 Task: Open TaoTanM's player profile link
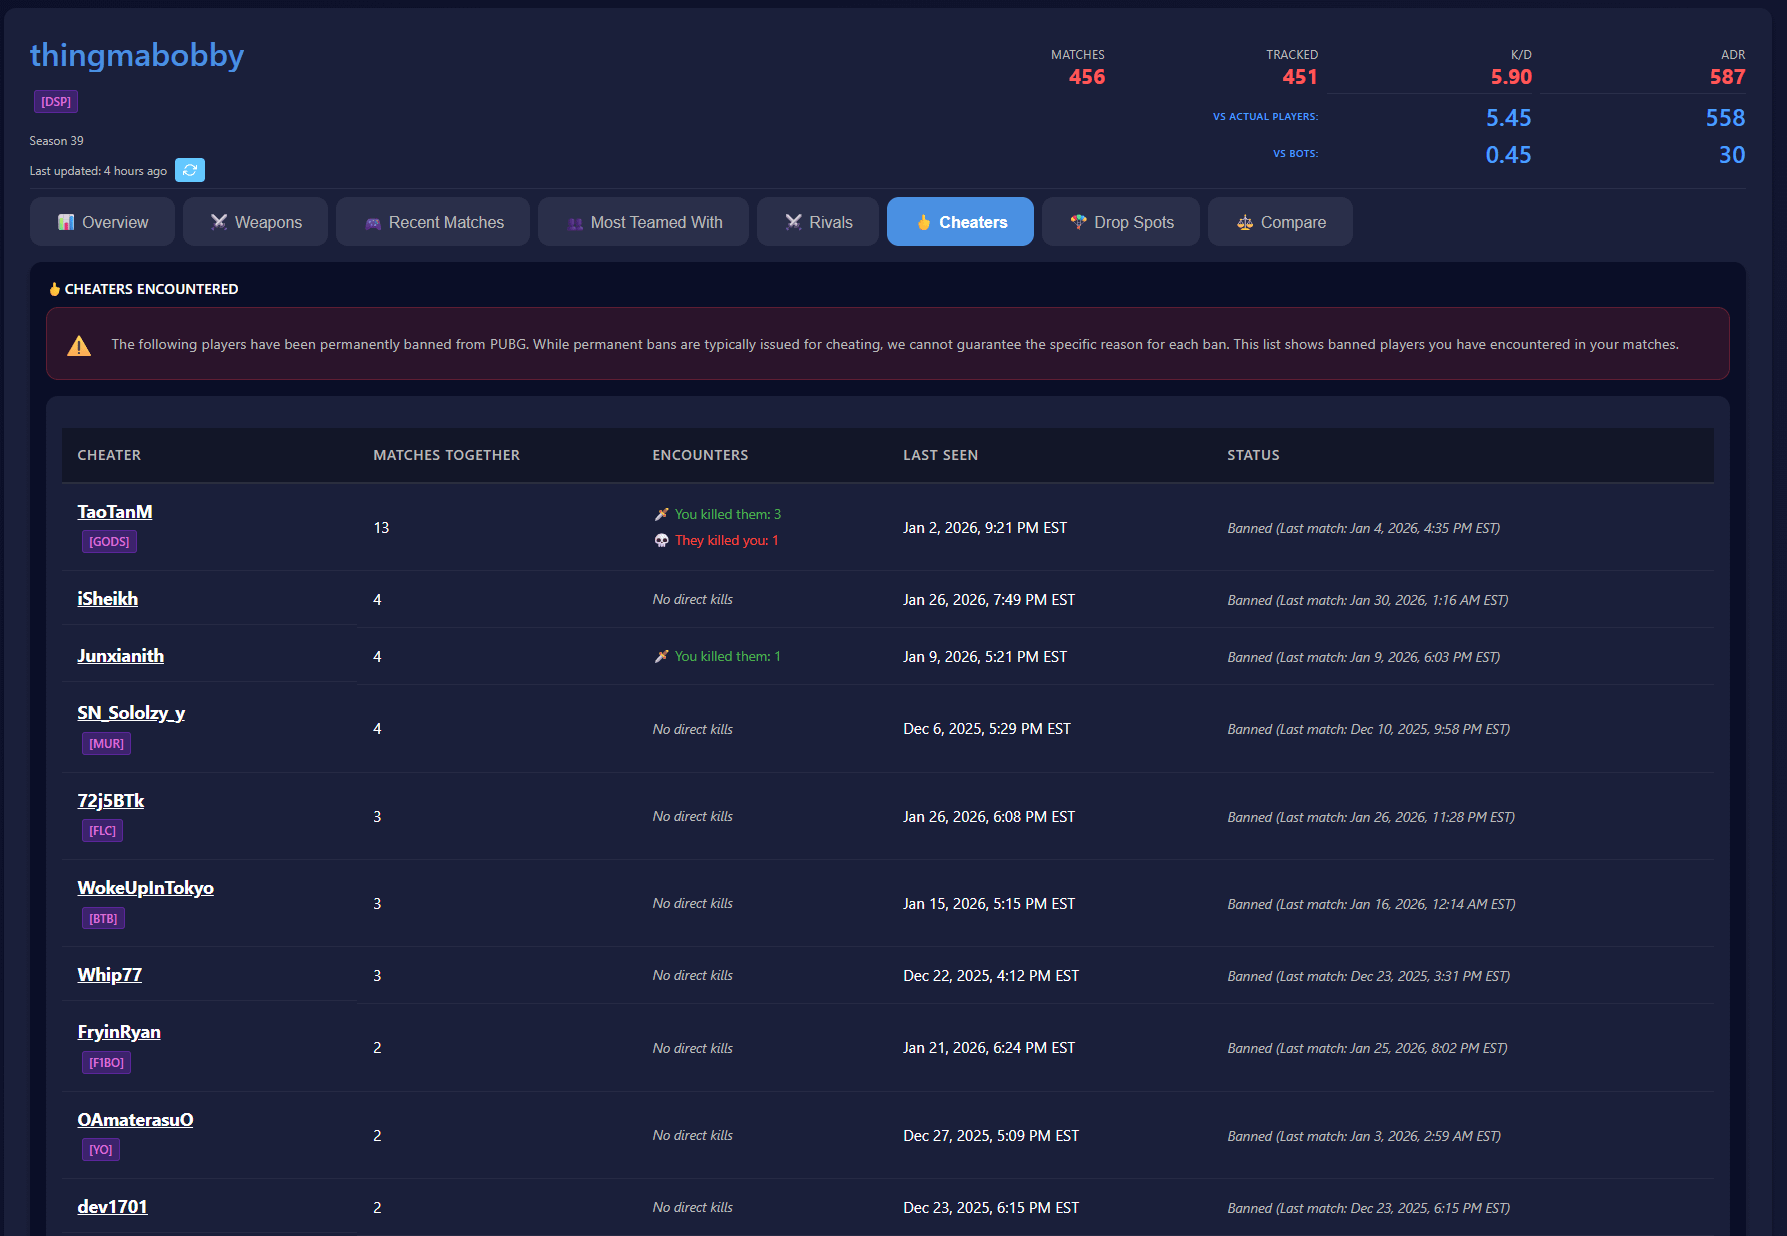[x=115, y=512]
